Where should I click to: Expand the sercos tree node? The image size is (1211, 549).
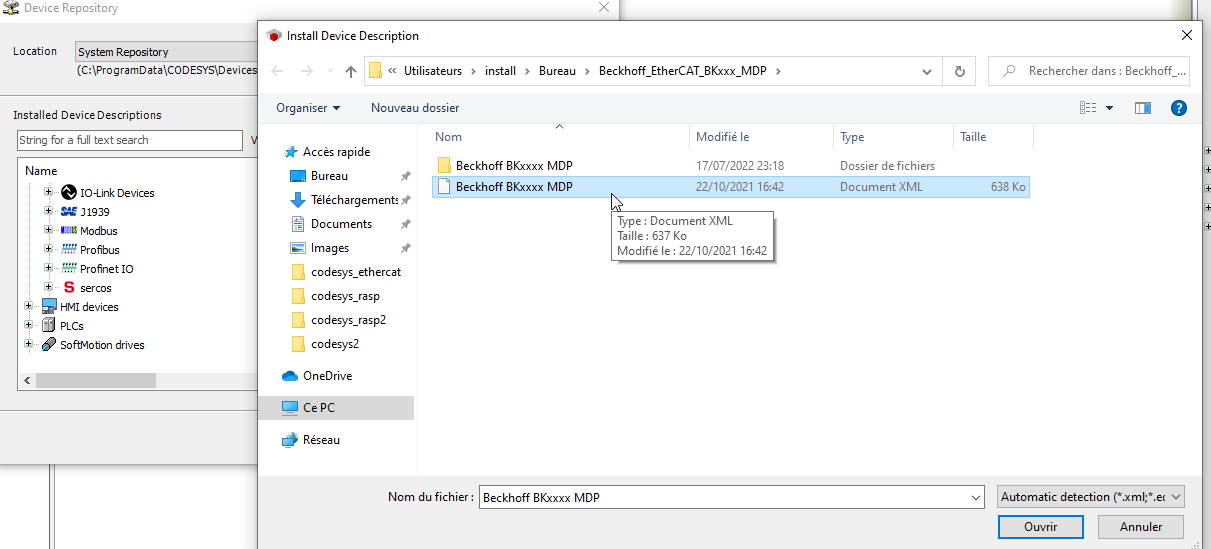pyautogui.click(x=48, y=287)
